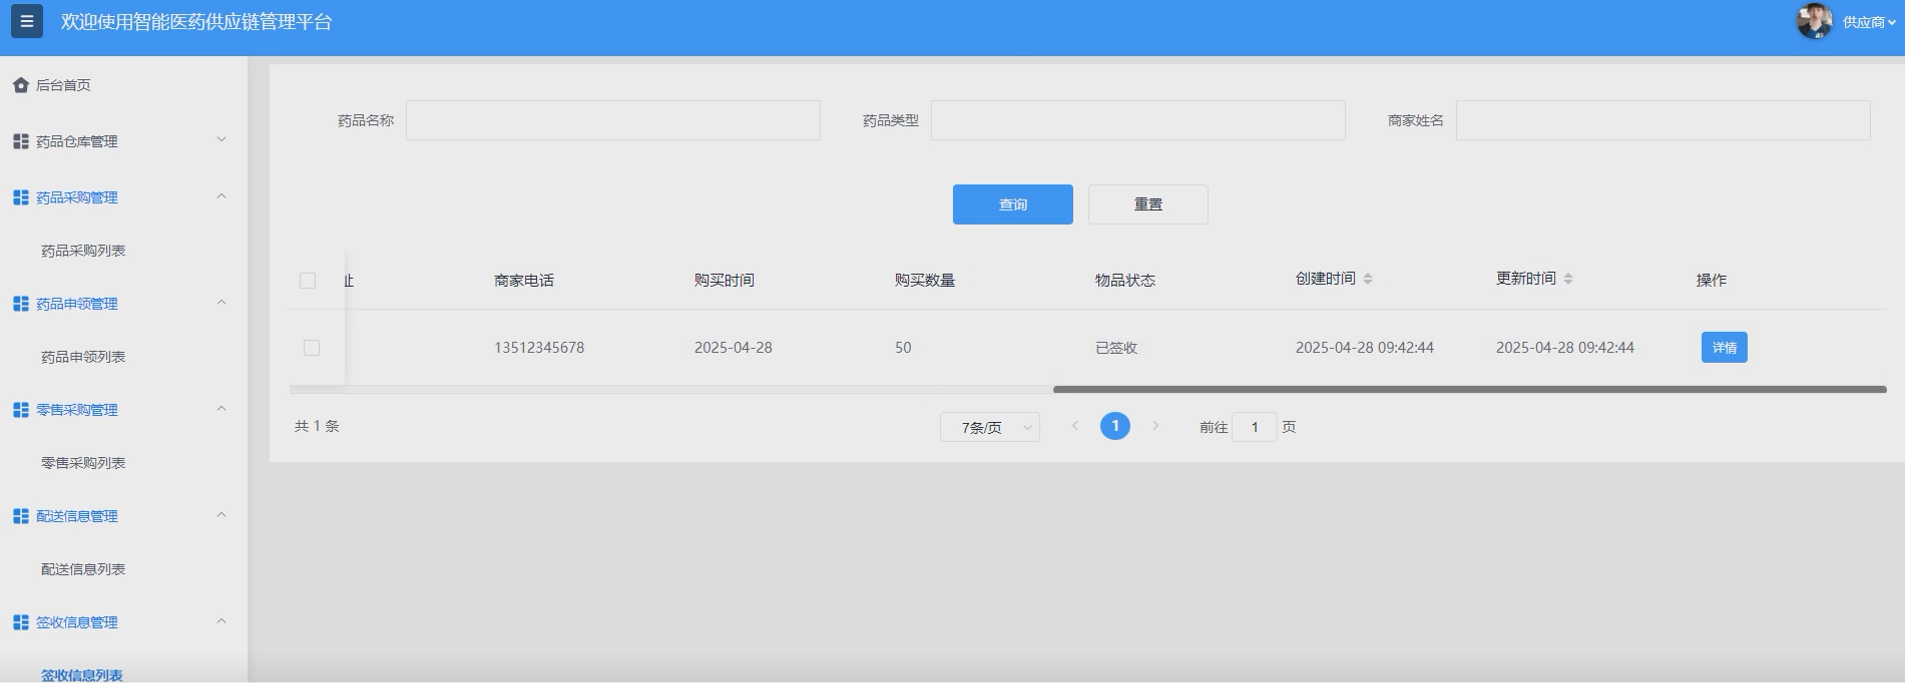This screenshot has height=683, width=1905.
Task: Open 配送信息列表 menu item
Action: coord(83,569)
